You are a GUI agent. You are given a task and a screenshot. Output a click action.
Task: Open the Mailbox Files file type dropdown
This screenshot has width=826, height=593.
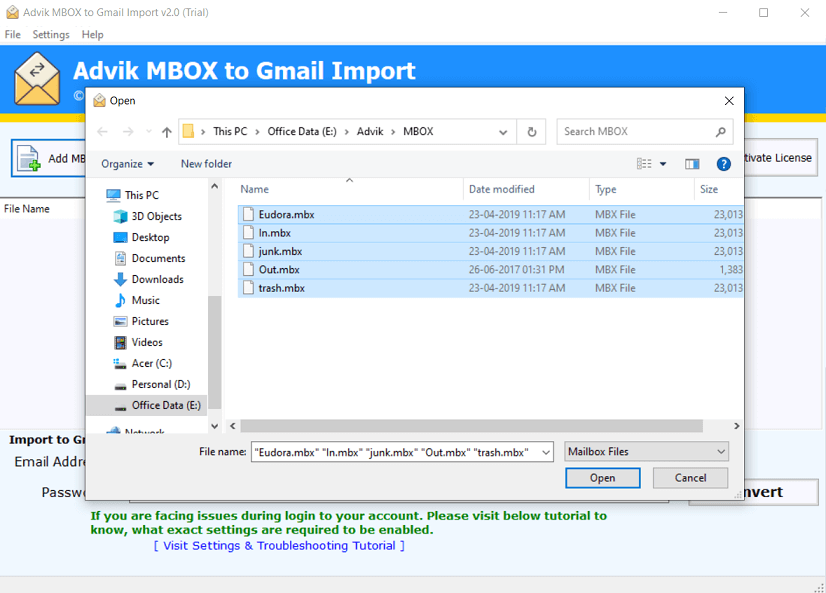point(646,451)
